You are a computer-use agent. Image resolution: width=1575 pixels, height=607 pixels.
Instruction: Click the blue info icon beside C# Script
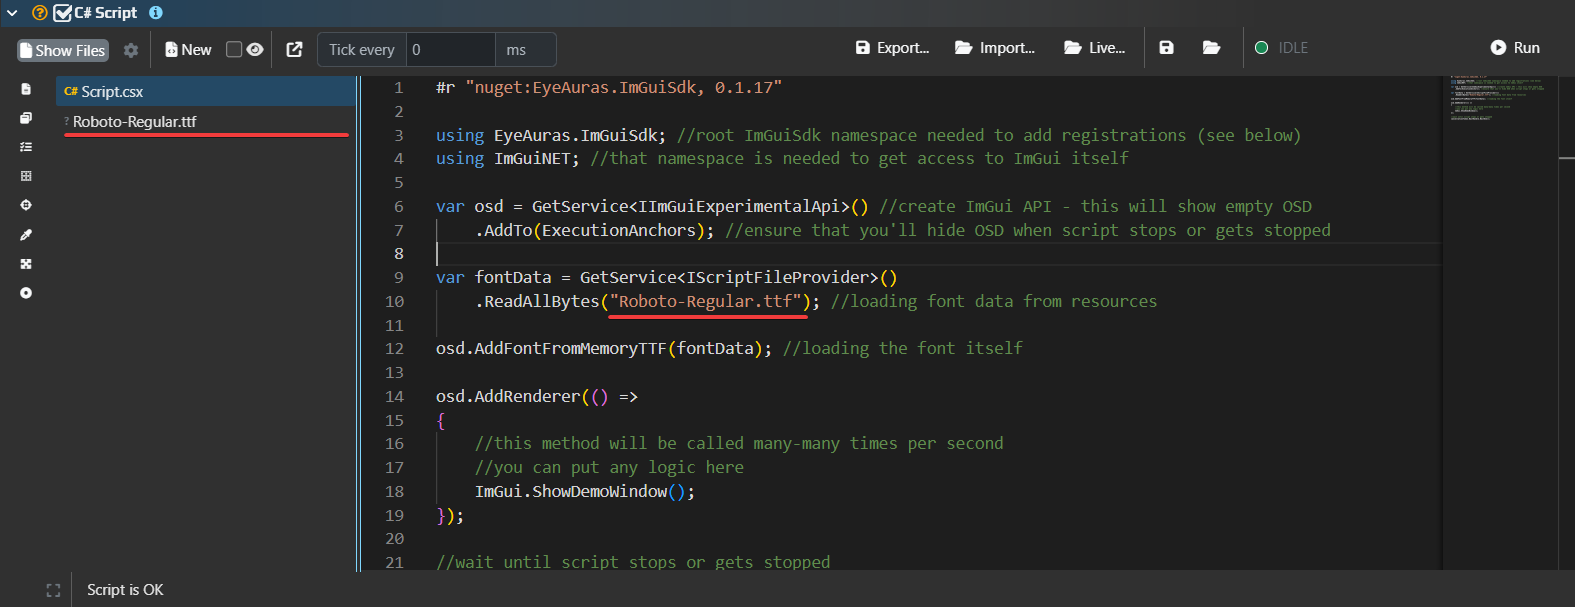[156, 13]
